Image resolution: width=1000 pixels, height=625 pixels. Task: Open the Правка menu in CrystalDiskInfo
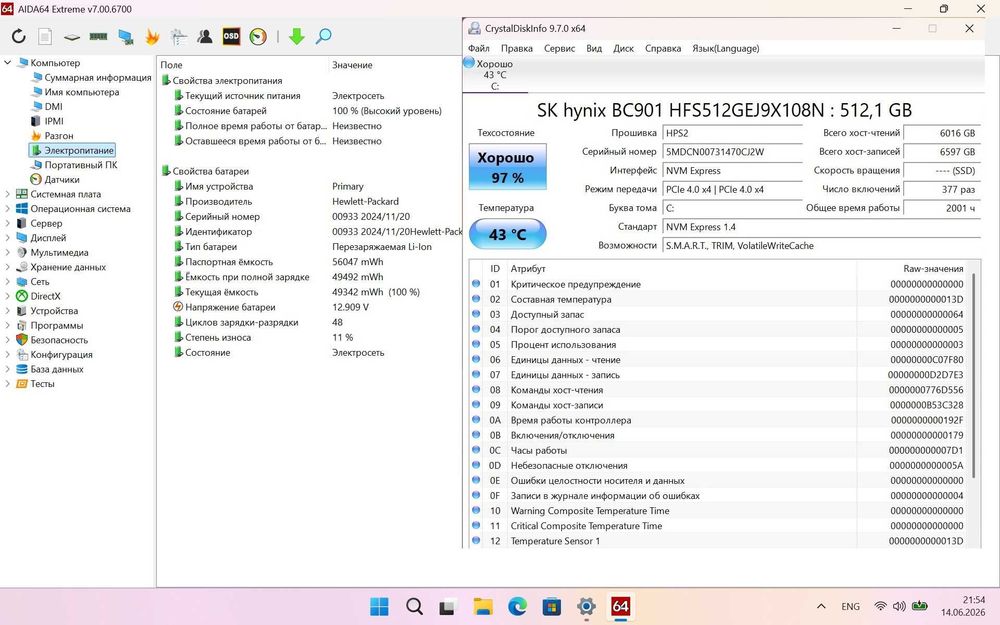517,48
